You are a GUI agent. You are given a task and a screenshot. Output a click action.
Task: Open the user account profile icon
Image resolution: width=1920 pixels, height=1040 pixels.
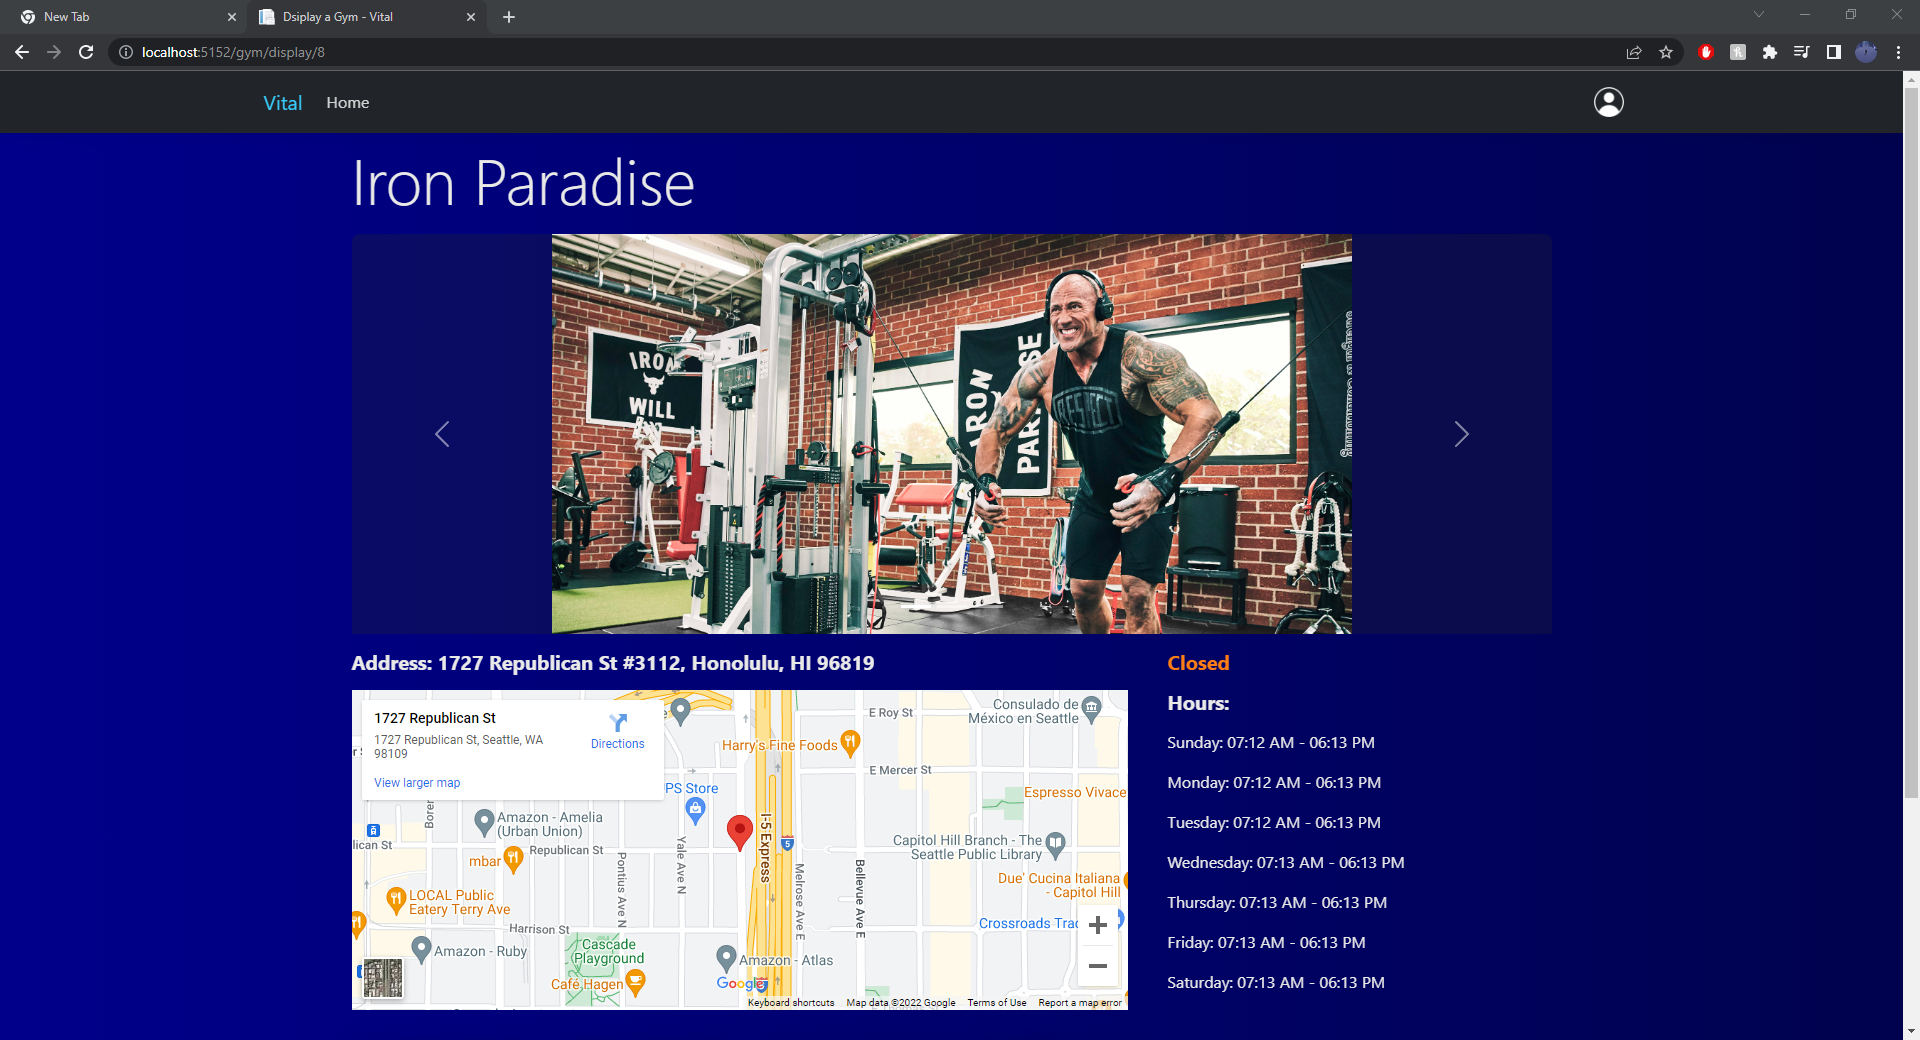(1608, 101)
